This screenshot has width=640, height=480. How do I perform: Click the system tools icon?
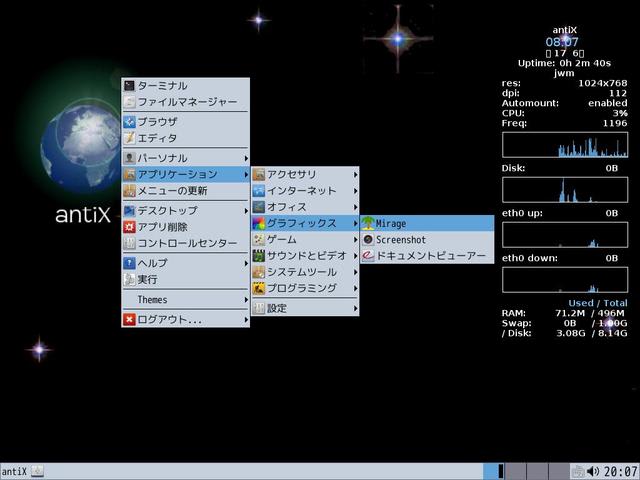tap(259, 272)
